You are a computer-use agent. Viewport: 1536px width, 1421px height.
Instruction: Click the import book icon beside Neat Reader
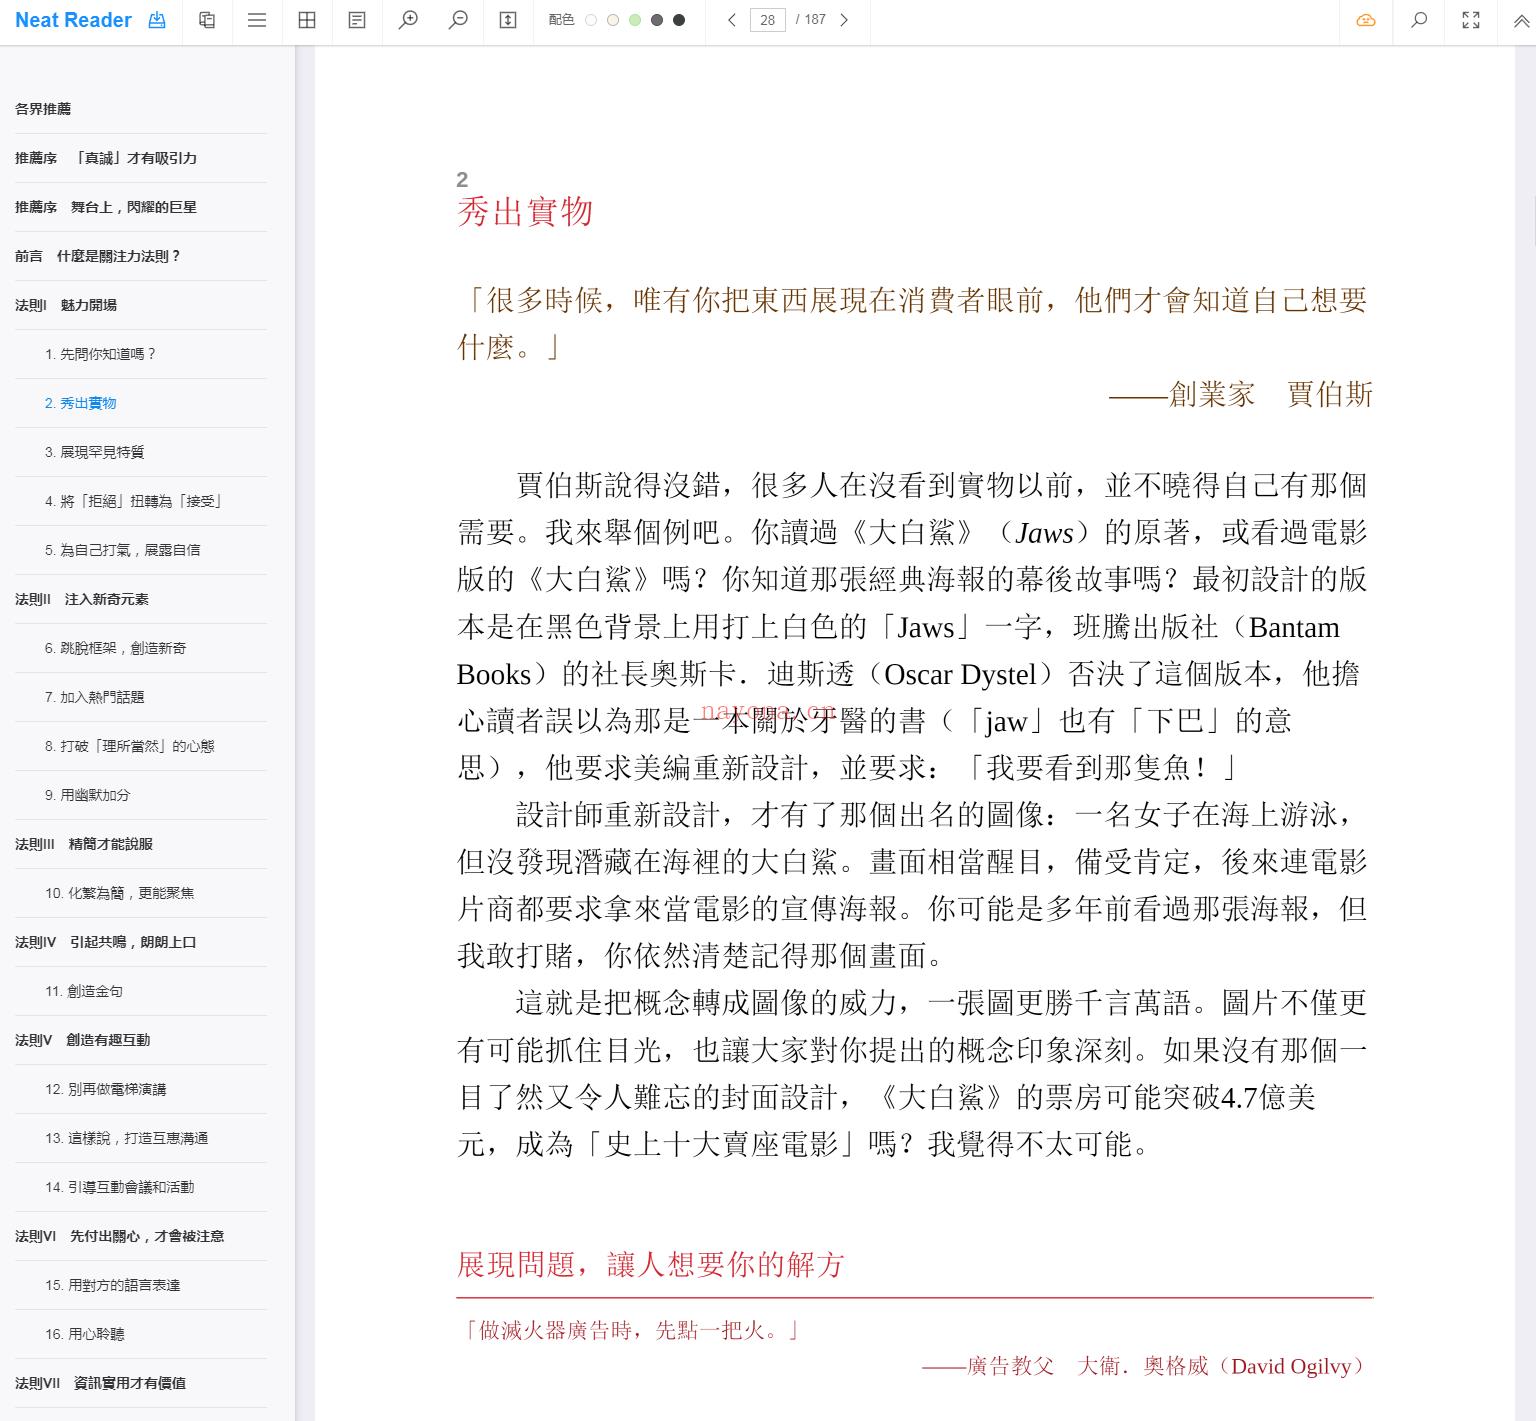[x=157, y=20]
